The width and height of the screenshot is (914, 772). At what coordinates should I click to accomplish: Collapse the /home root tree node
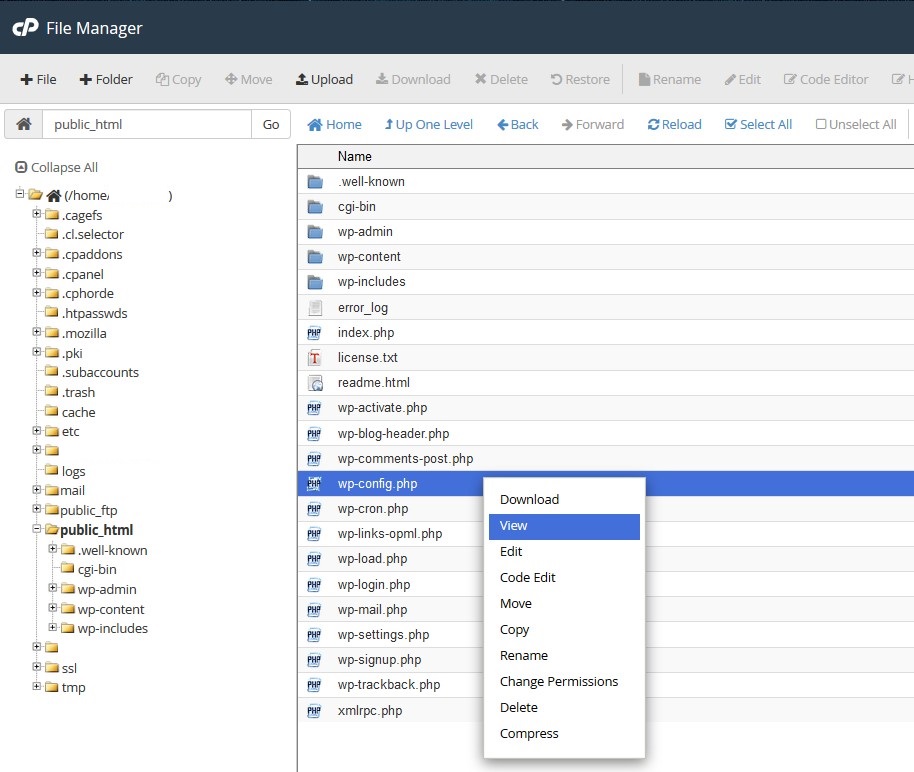[x=20, y=193]
